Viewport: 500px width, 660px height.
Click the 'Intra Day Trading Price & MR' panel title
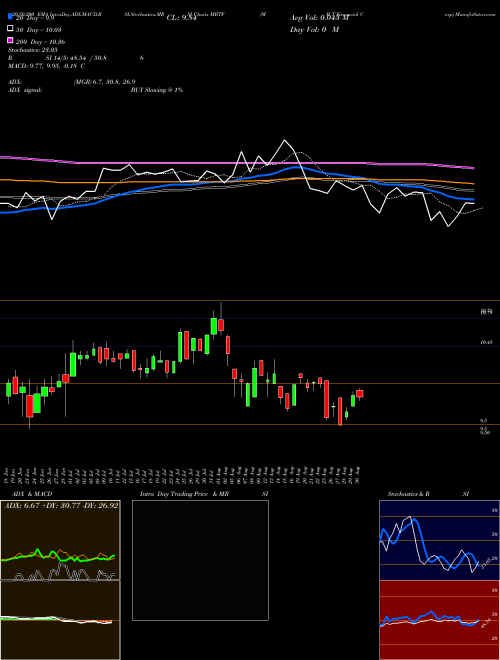184,494
